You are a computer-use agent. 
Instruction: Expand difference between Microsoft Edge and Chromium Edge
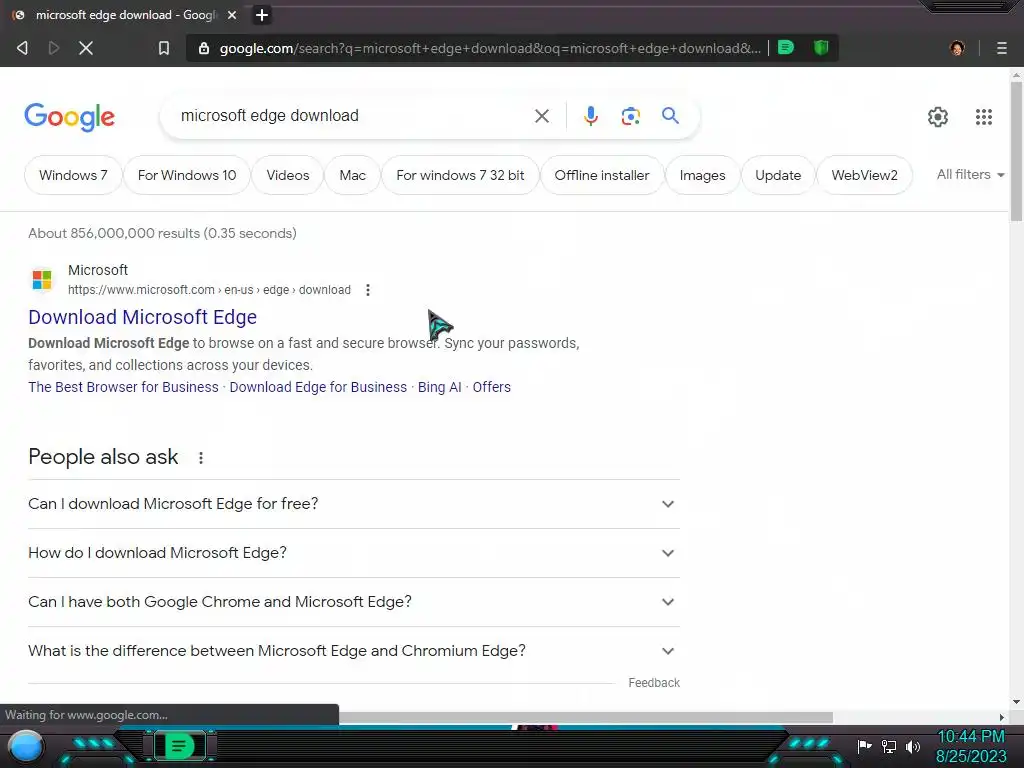[x=354, y=651]
